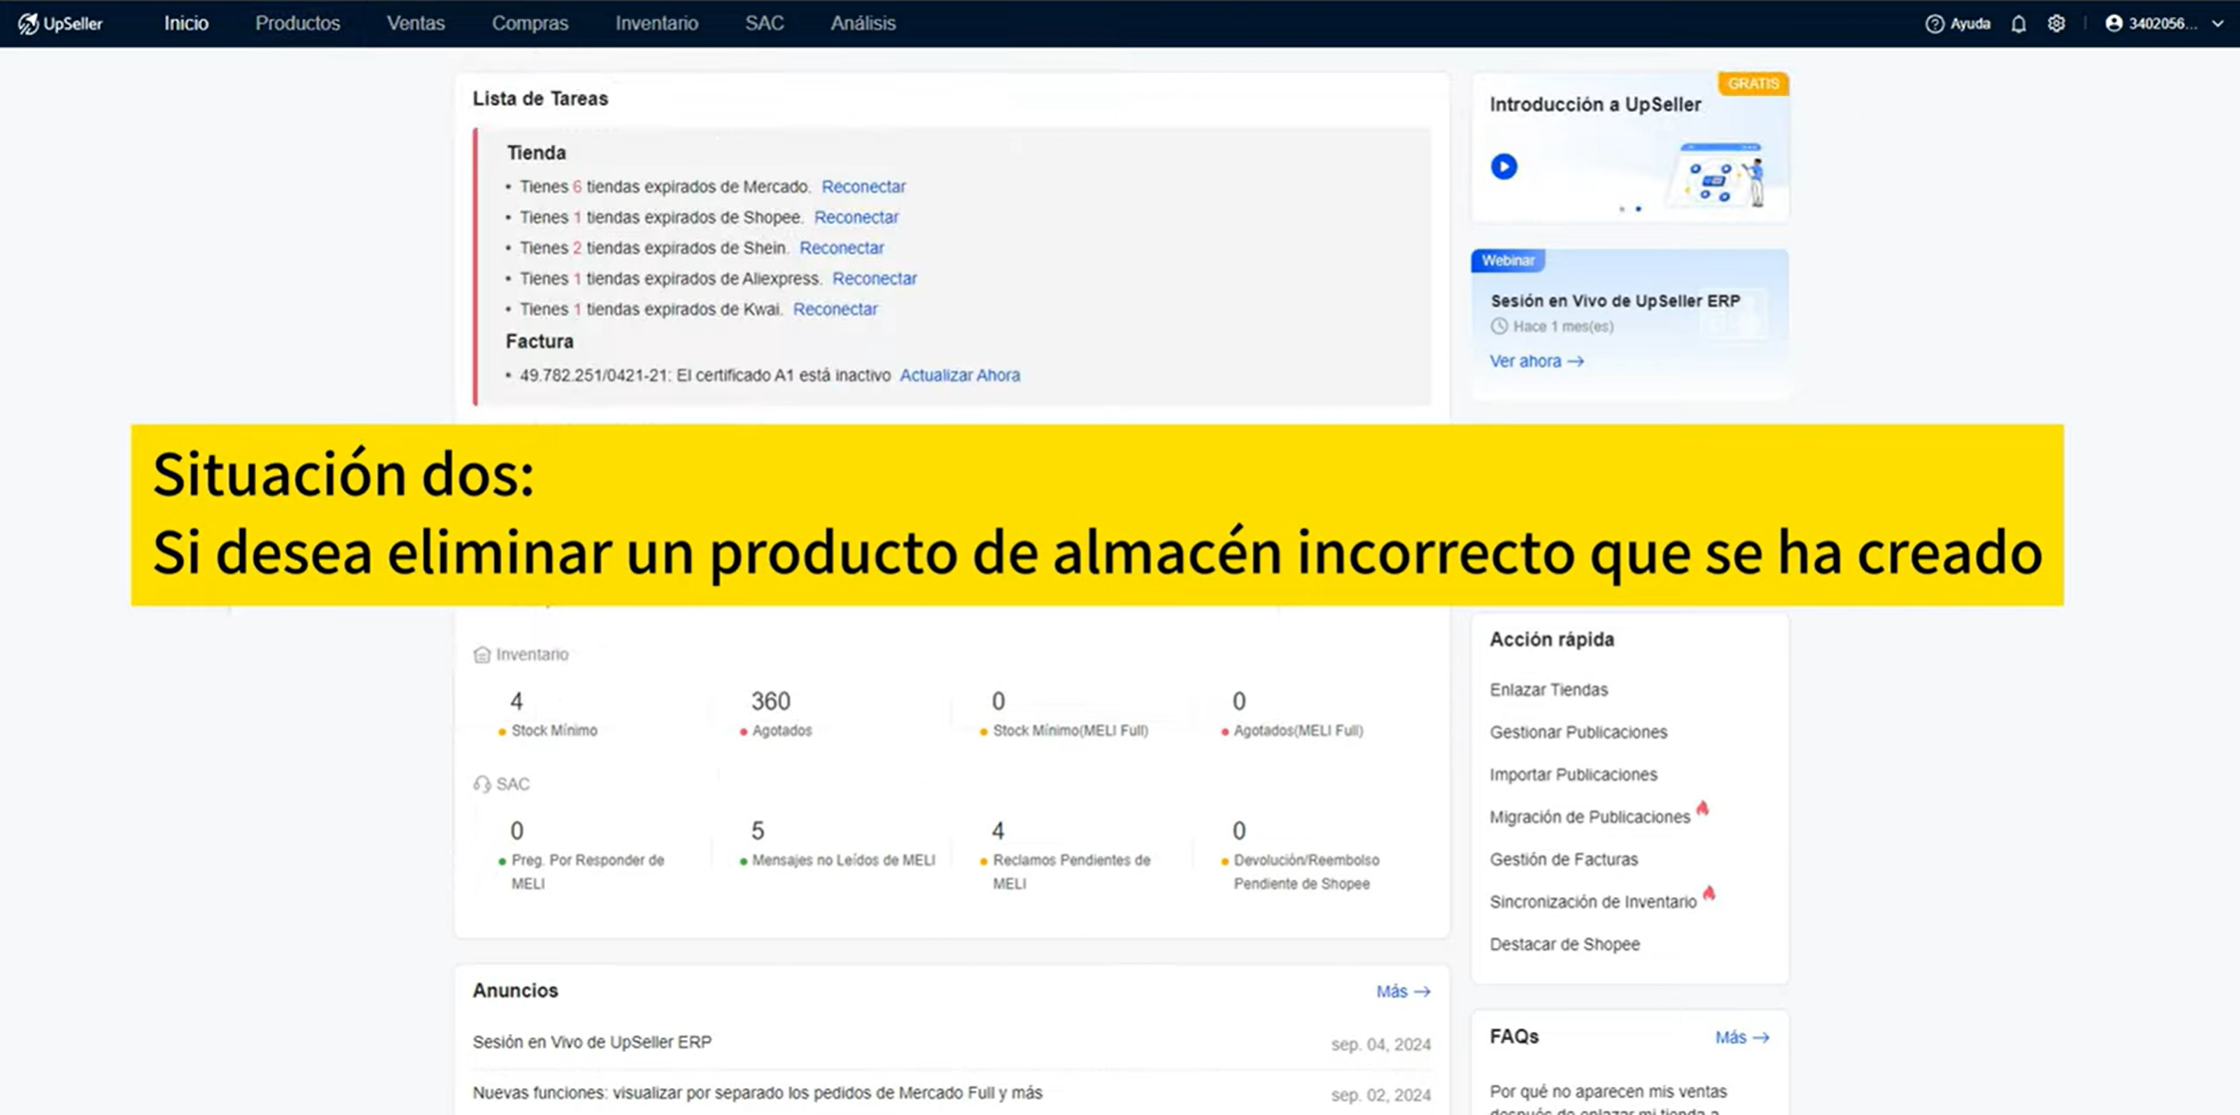Screen dimensions: 2240x1115
Task: Click the Ayuda help icon
Action: tap(1934, 23)
